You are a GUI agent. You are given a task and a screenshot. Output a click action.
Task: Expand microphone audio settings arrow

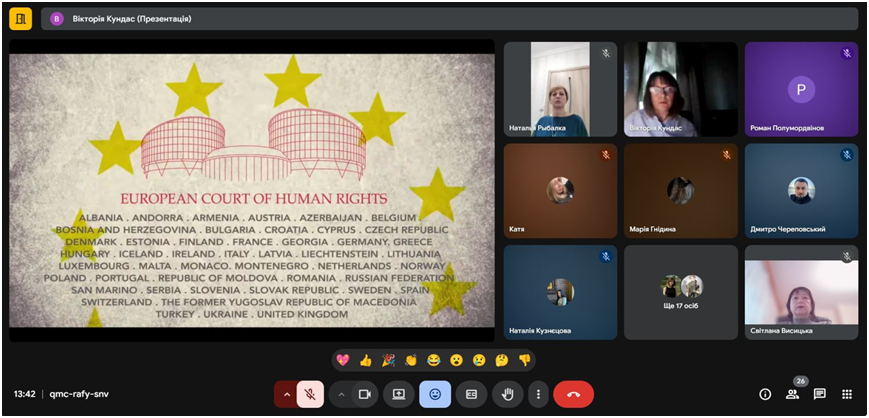click(286, 394)
